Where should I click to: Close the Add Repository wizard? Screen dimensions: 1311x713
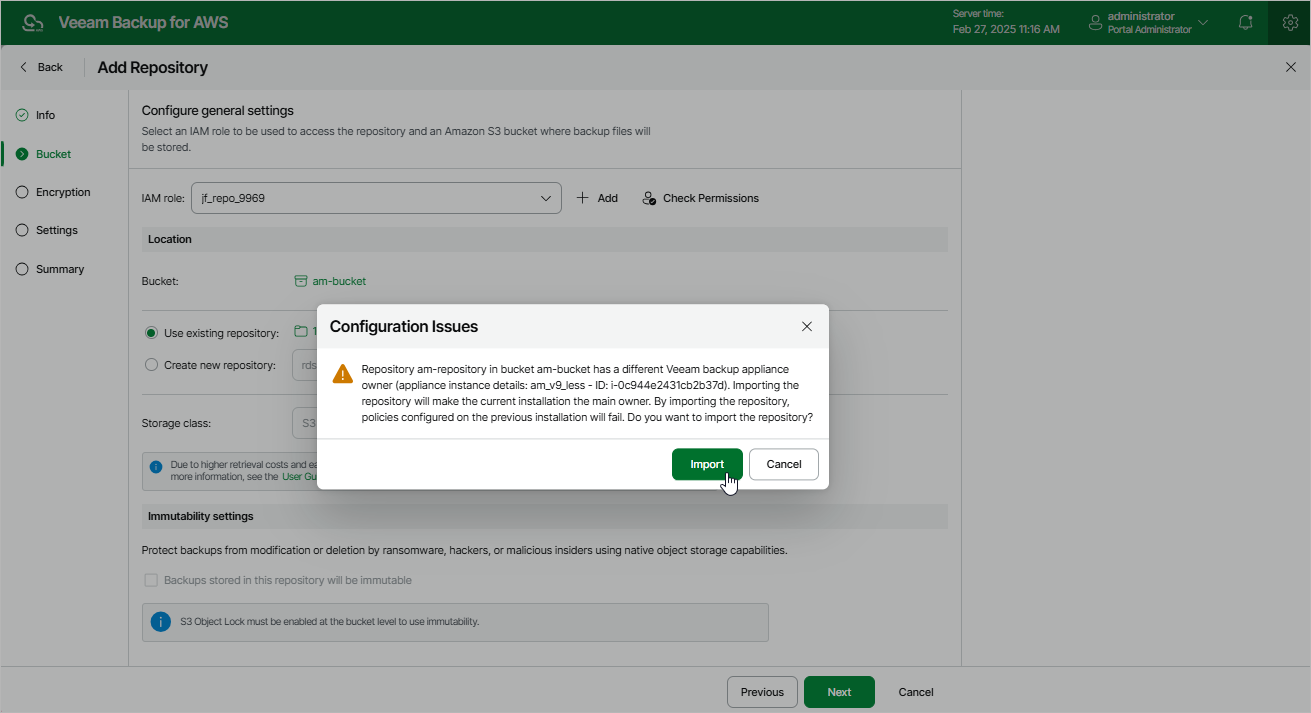point(1290,67)
